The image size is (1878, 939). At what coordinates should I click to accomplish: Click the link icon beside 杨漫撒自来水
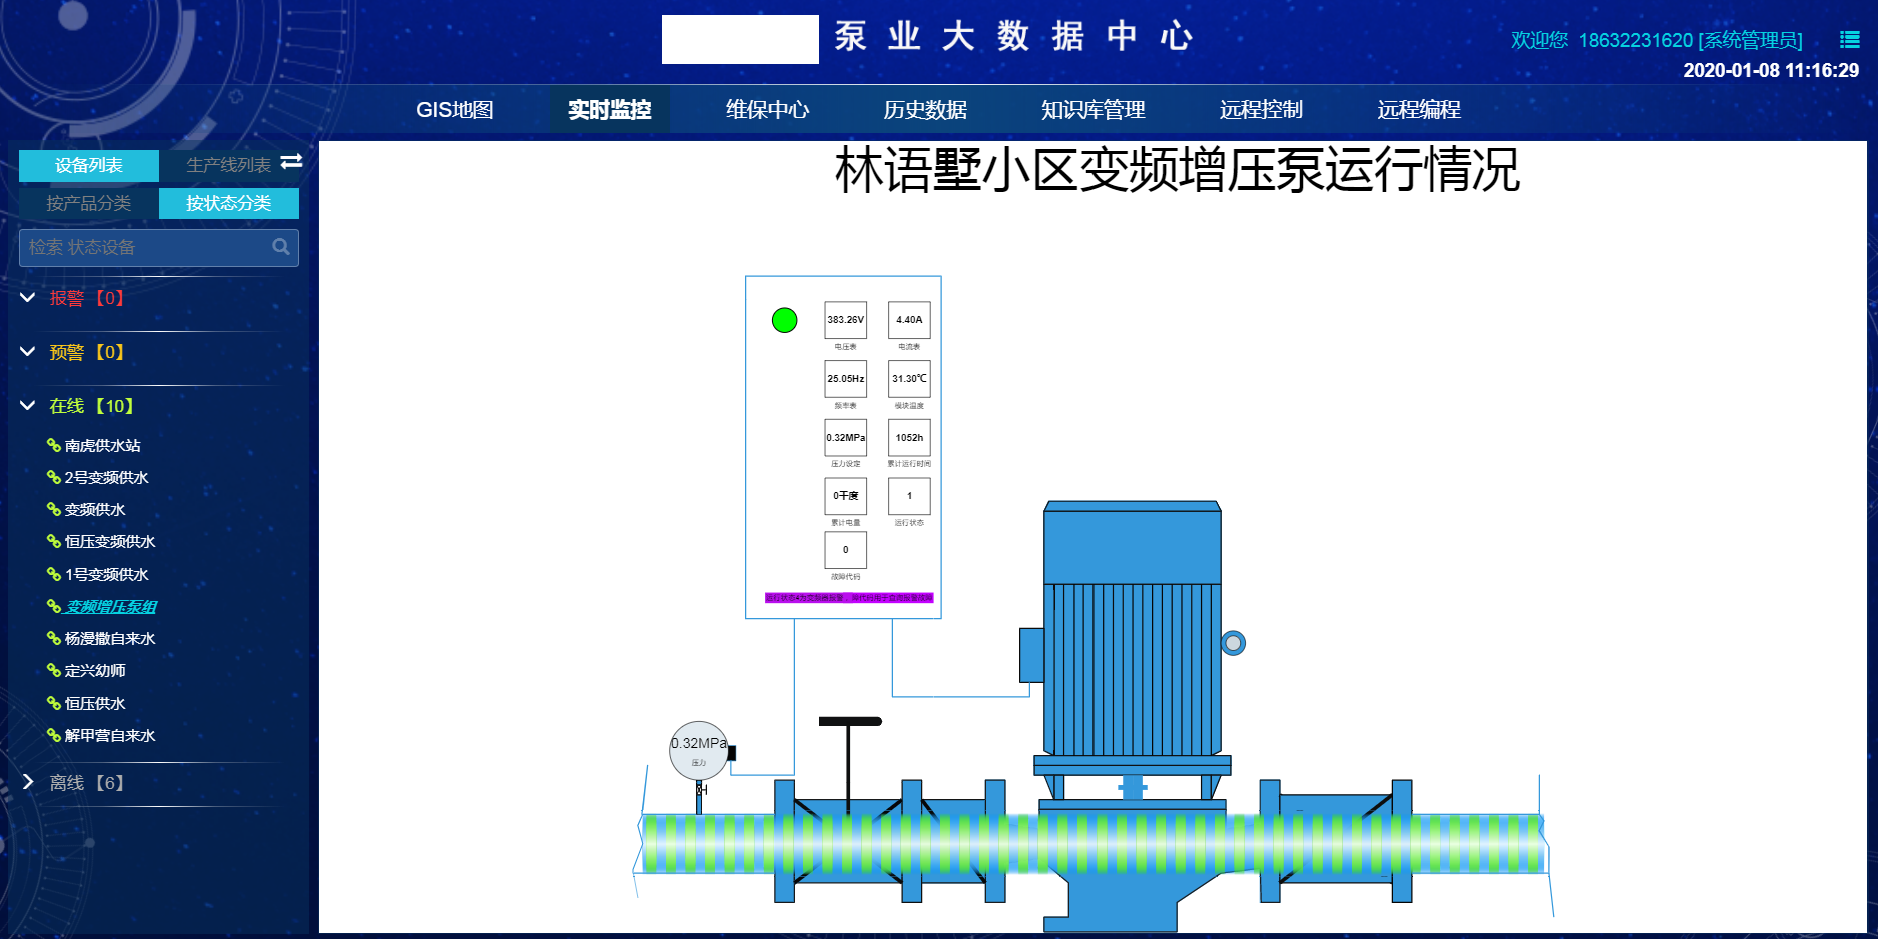[53, 638]
